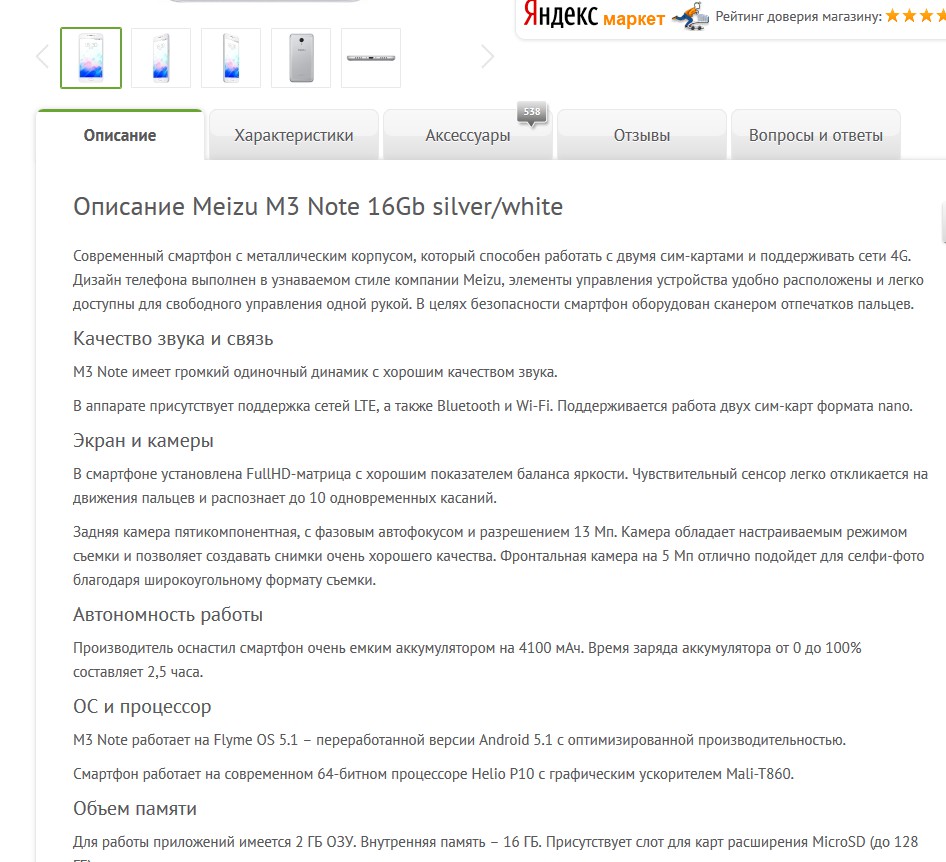Click the Автономность работы heading
Viewport: 946px width, 862px height.
pos(168,615)
